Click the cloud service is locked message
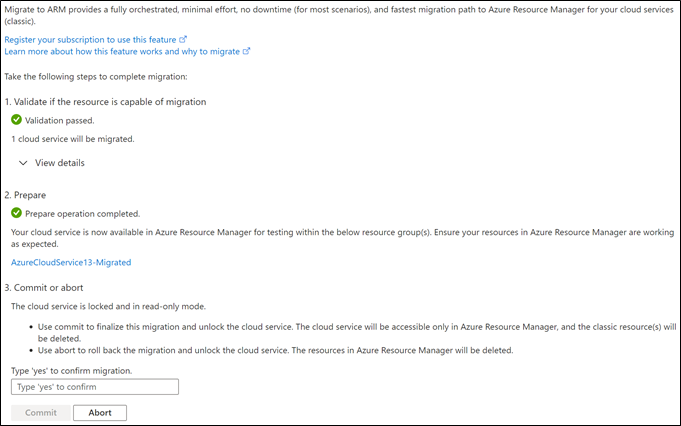This screenshot has height=426, width=681. point(109,306)
